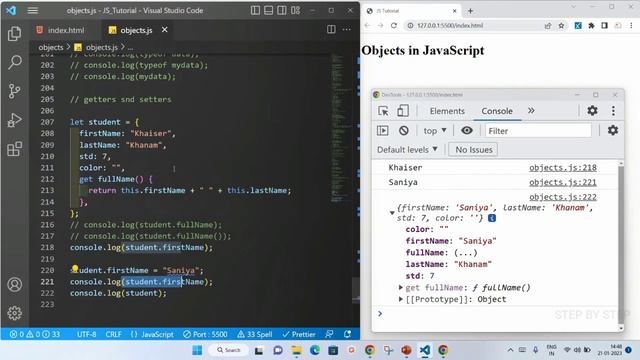Click the lightbulb quick-fix icon

pyautogui.click(x=75, y=269)
